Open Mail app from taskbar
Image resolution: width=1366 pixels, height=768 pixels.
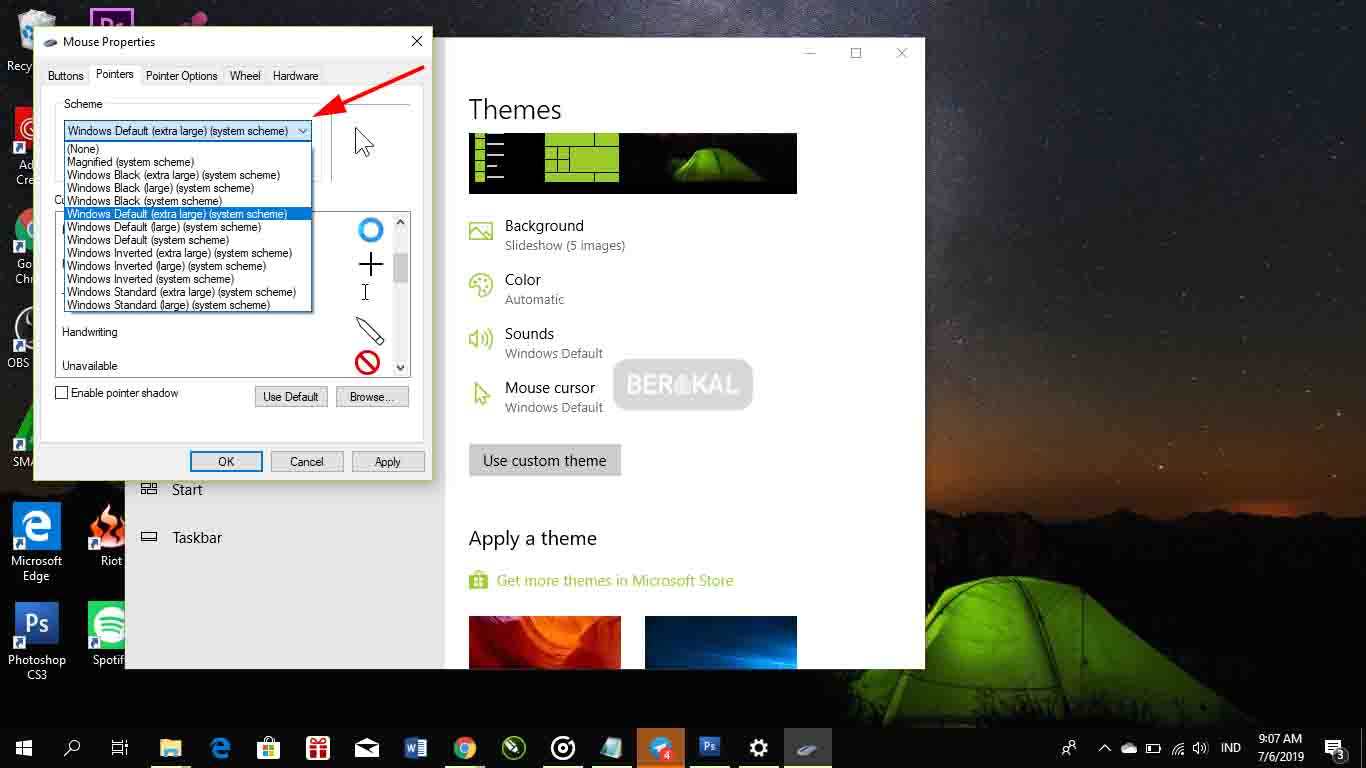point(367,748)
